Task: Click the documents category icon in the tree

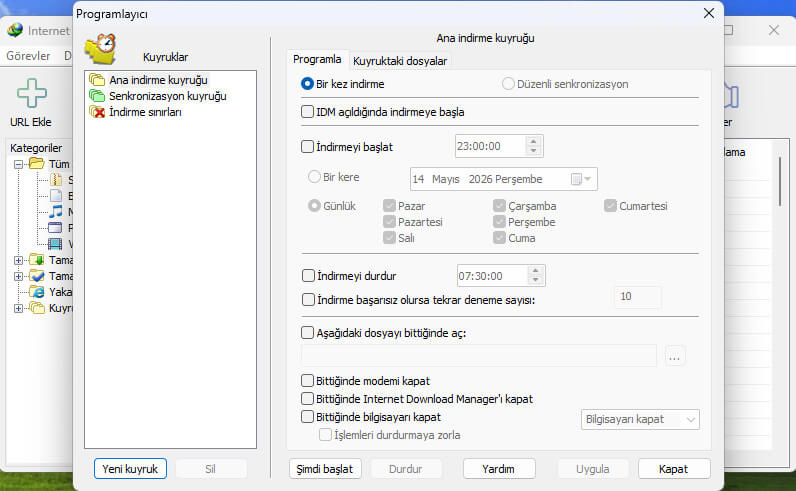Action: 56,195
